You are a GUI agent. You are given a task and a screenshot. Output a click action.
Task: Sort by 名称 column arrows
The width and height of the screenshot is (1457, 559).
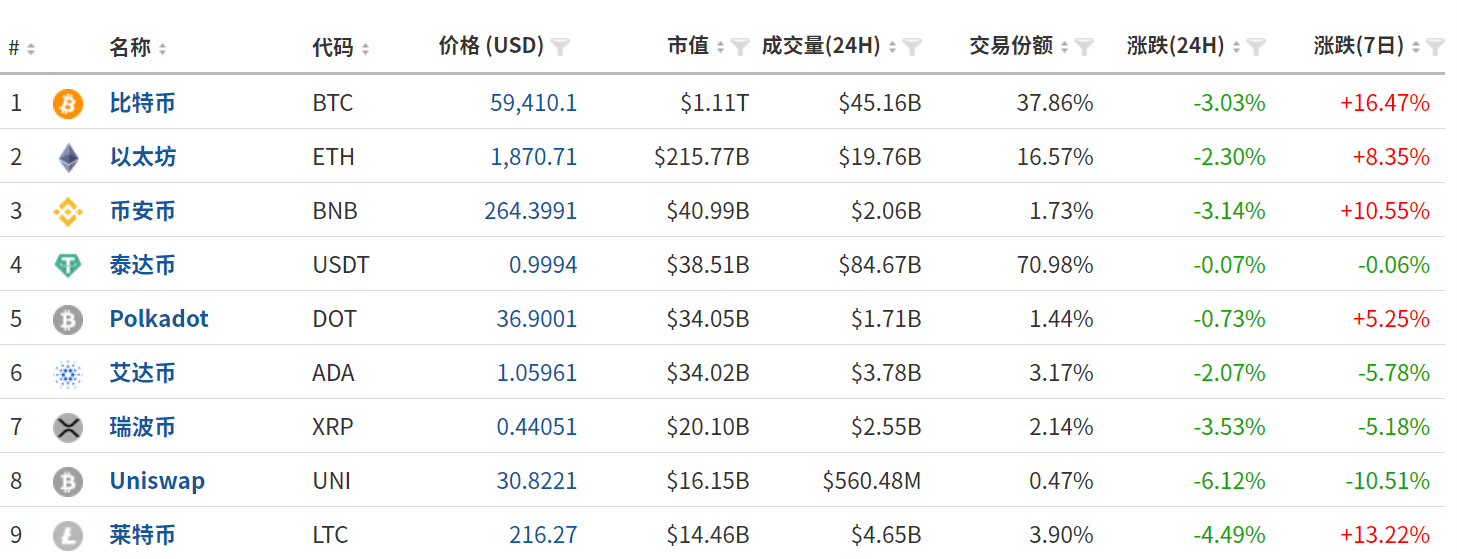coord(162,48)
